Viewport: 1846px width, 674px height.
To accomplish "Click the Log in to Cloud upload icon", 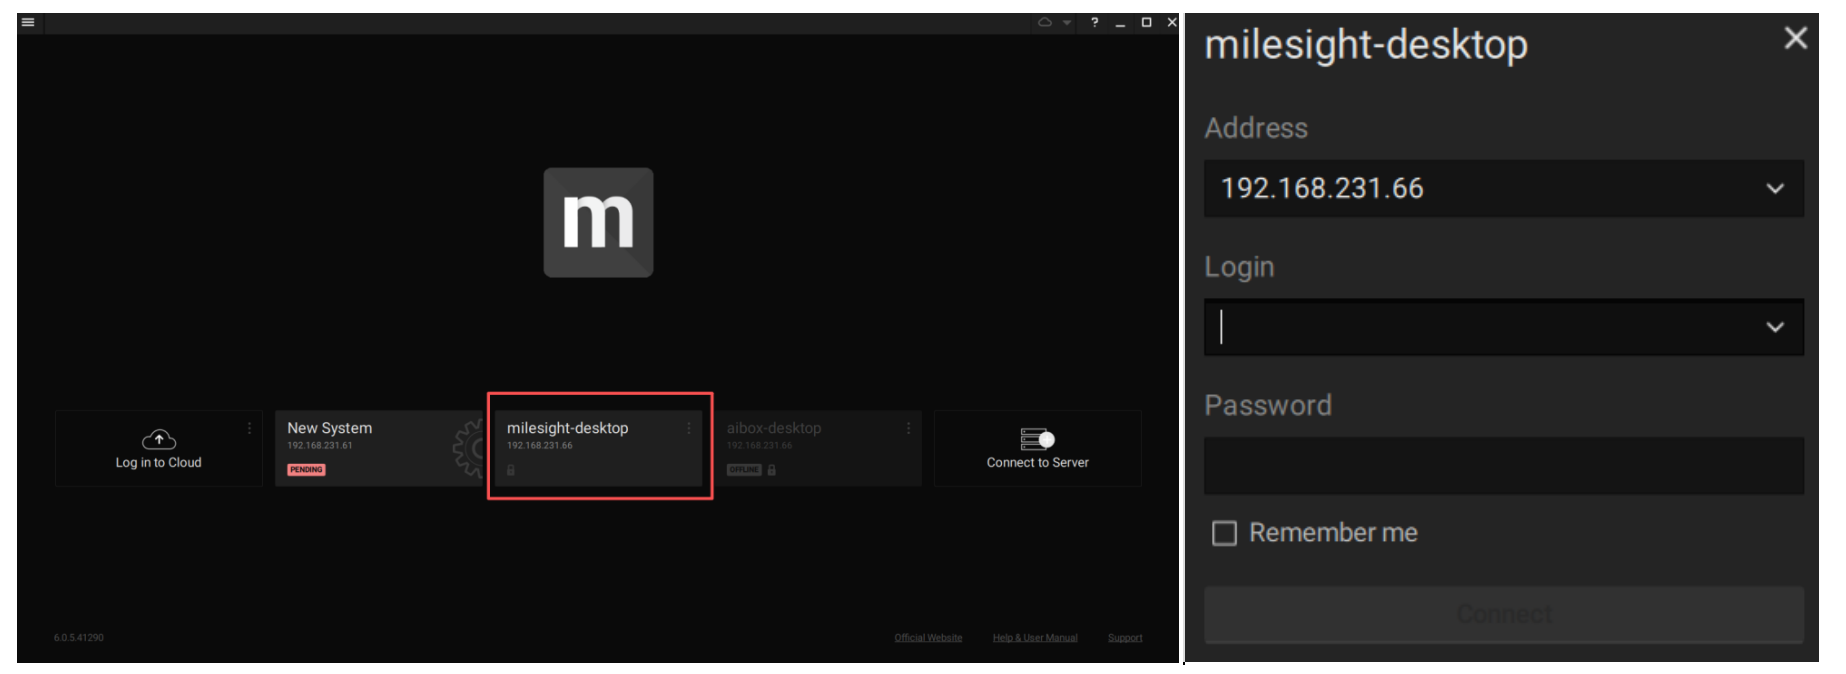I will (158, 439).
